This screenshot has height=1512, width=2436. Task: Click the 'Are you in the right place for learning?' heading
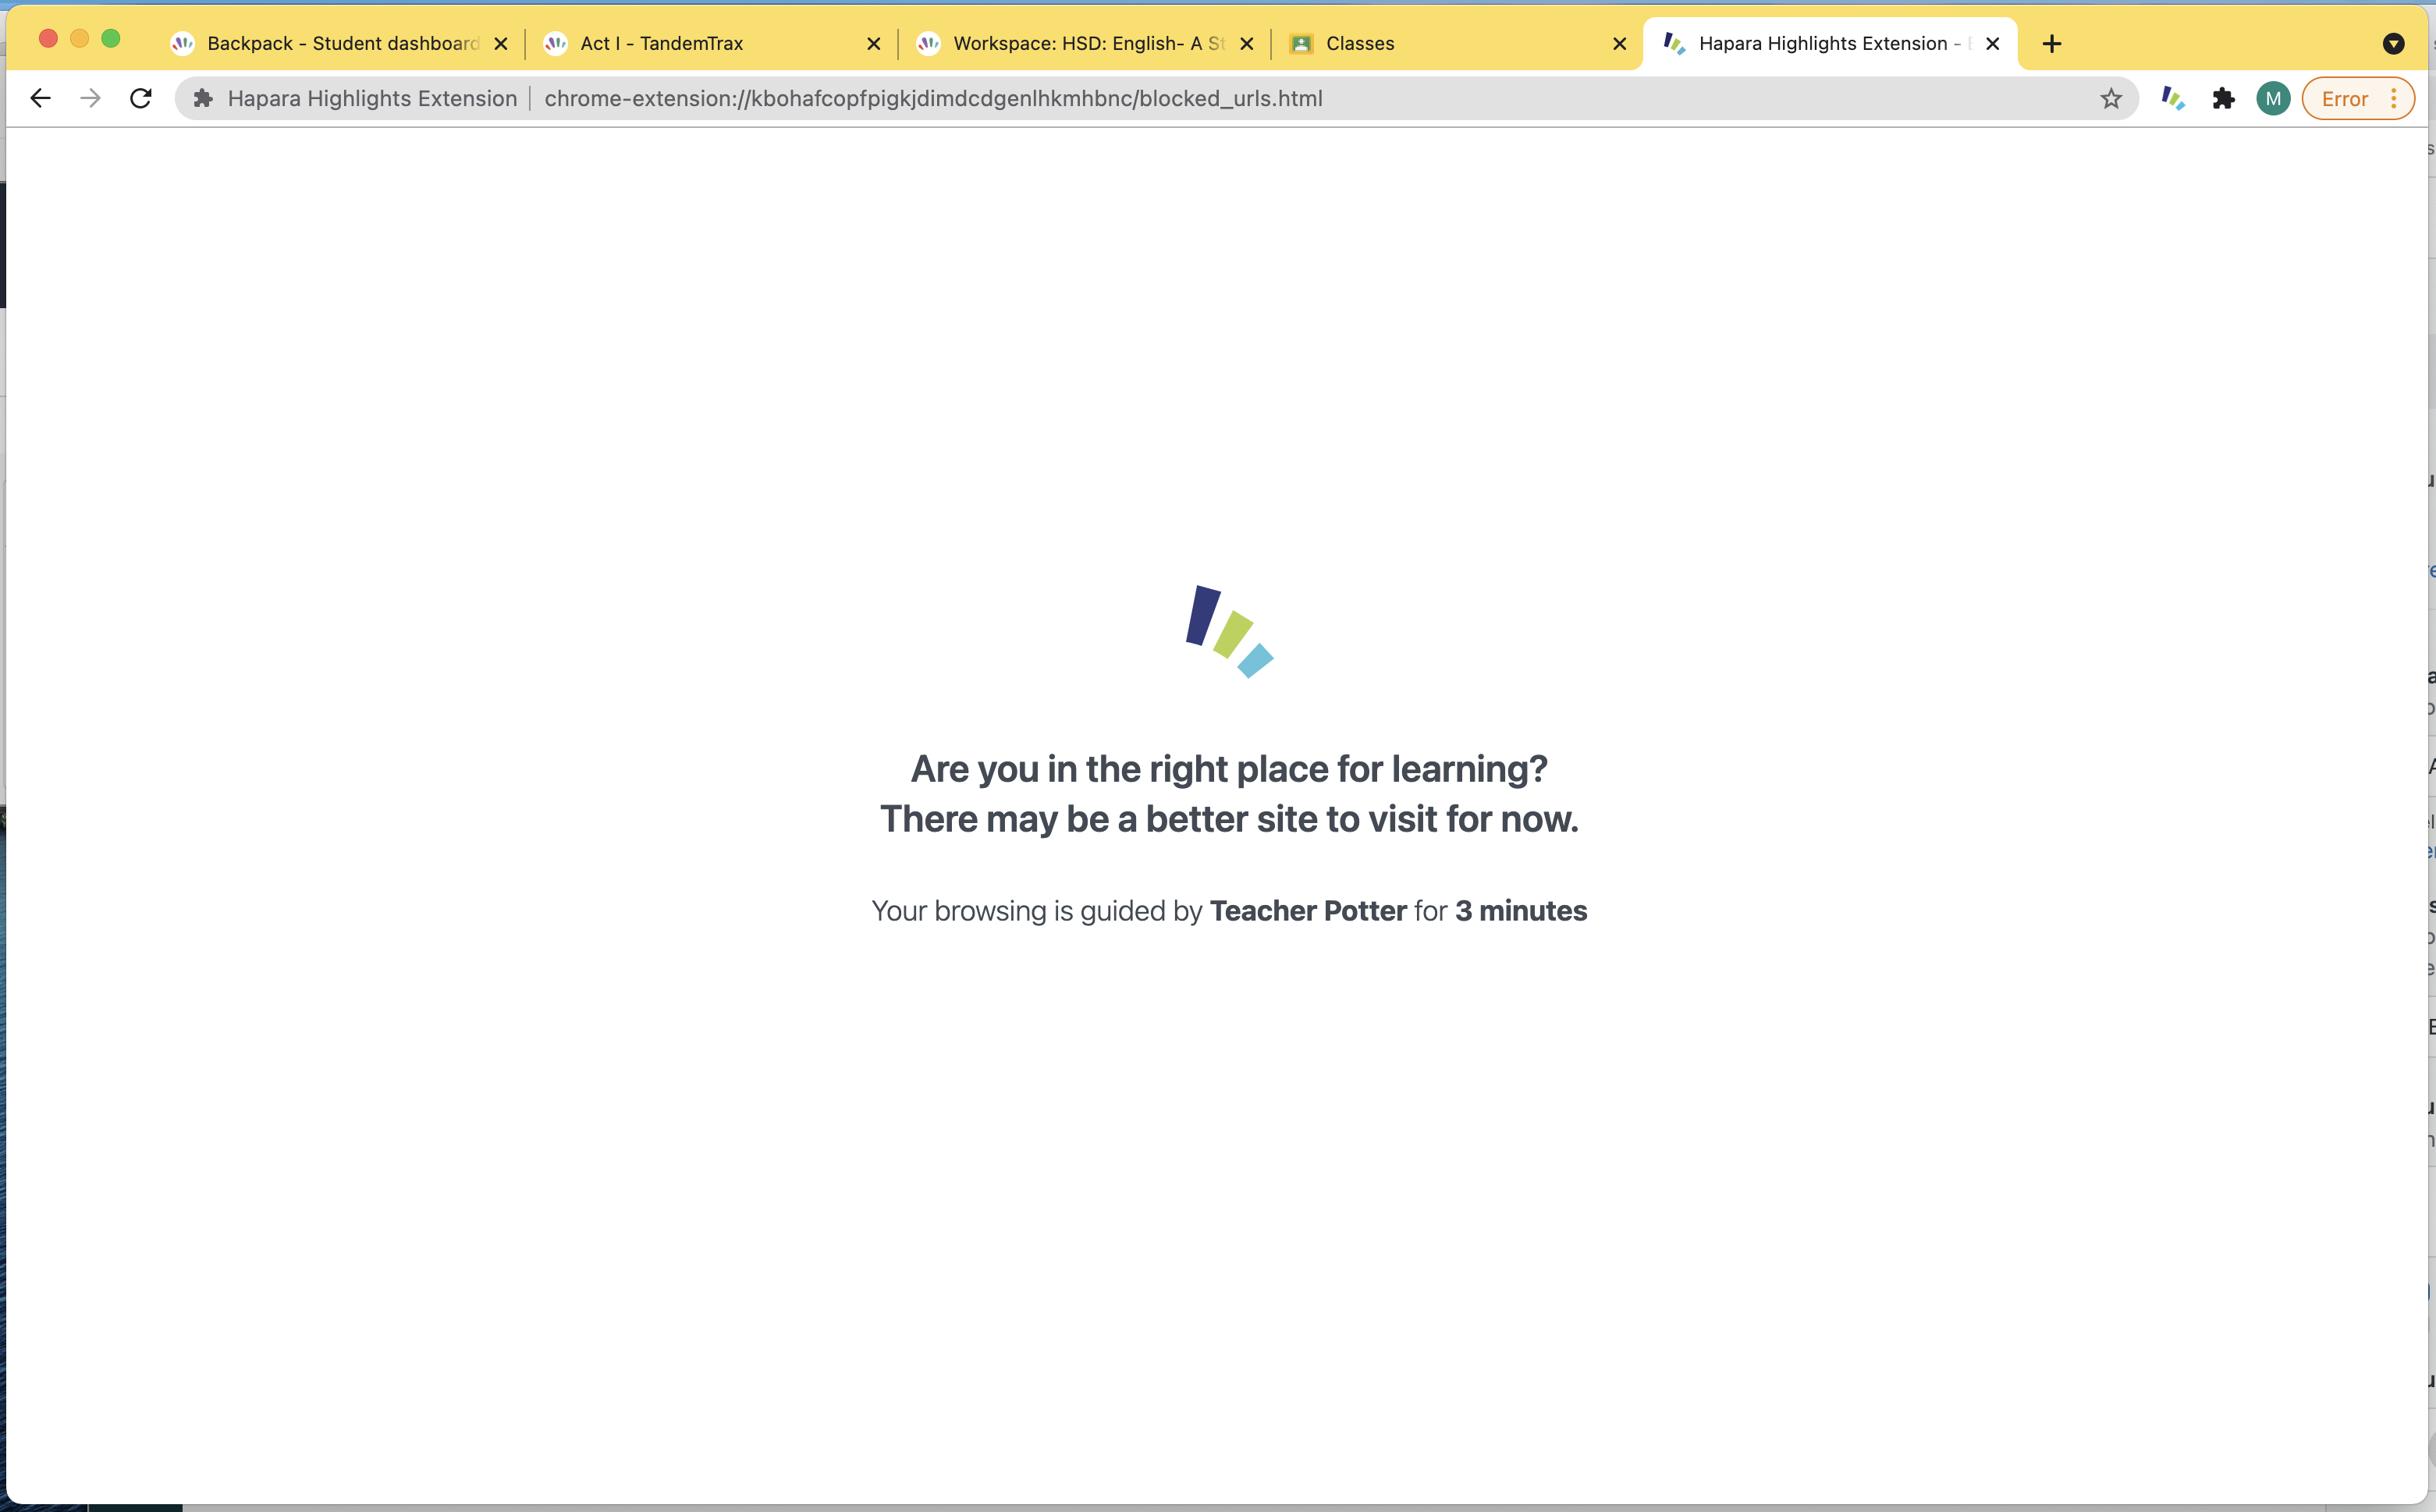coord(1229,769)
